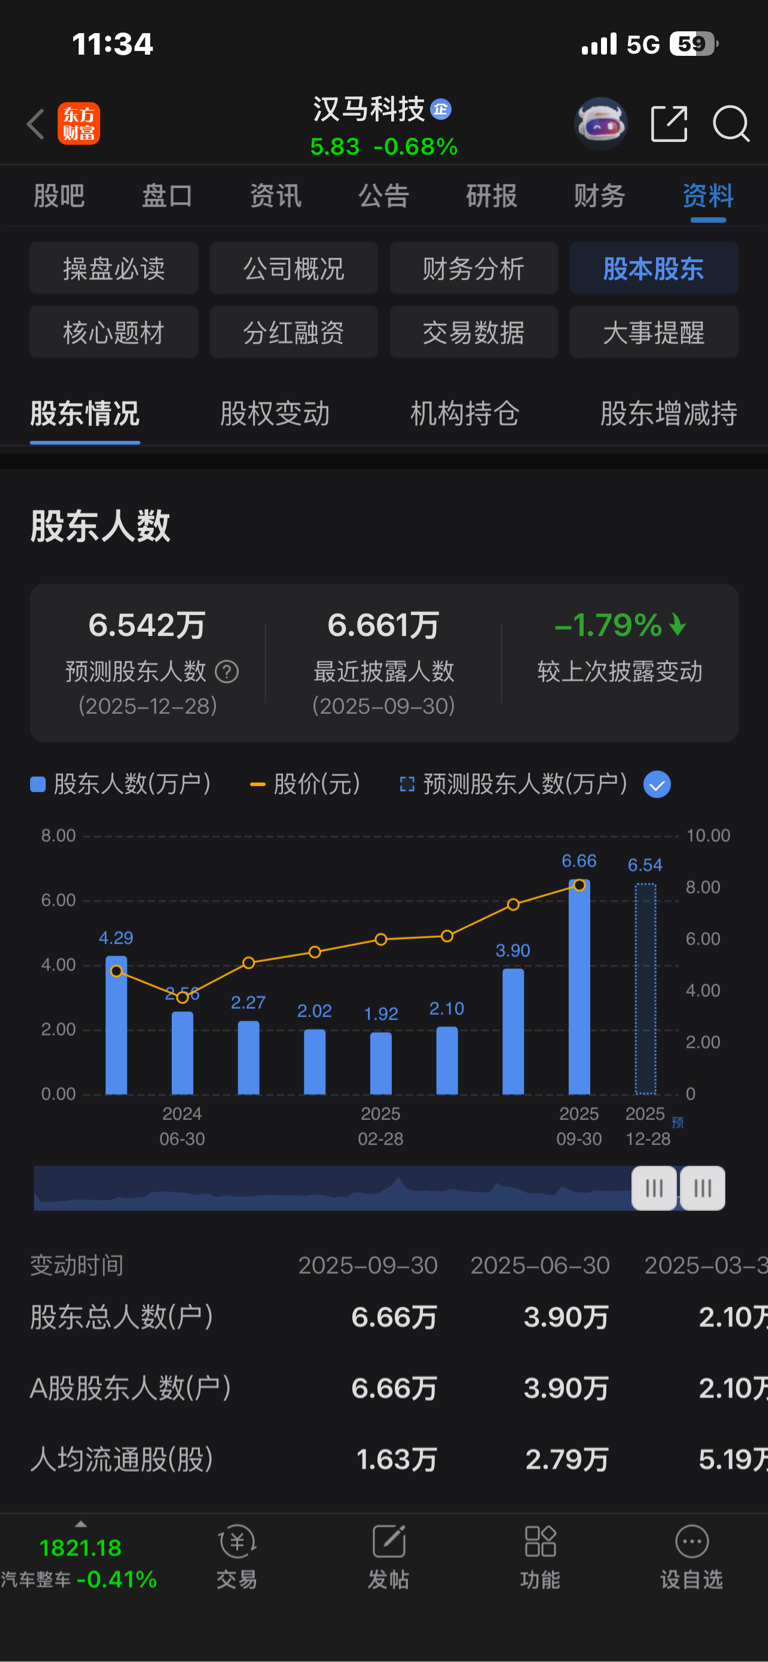Switch to the 财务 tab
This screenshot has height=1662, width=768.
click(x=600, y=196)
